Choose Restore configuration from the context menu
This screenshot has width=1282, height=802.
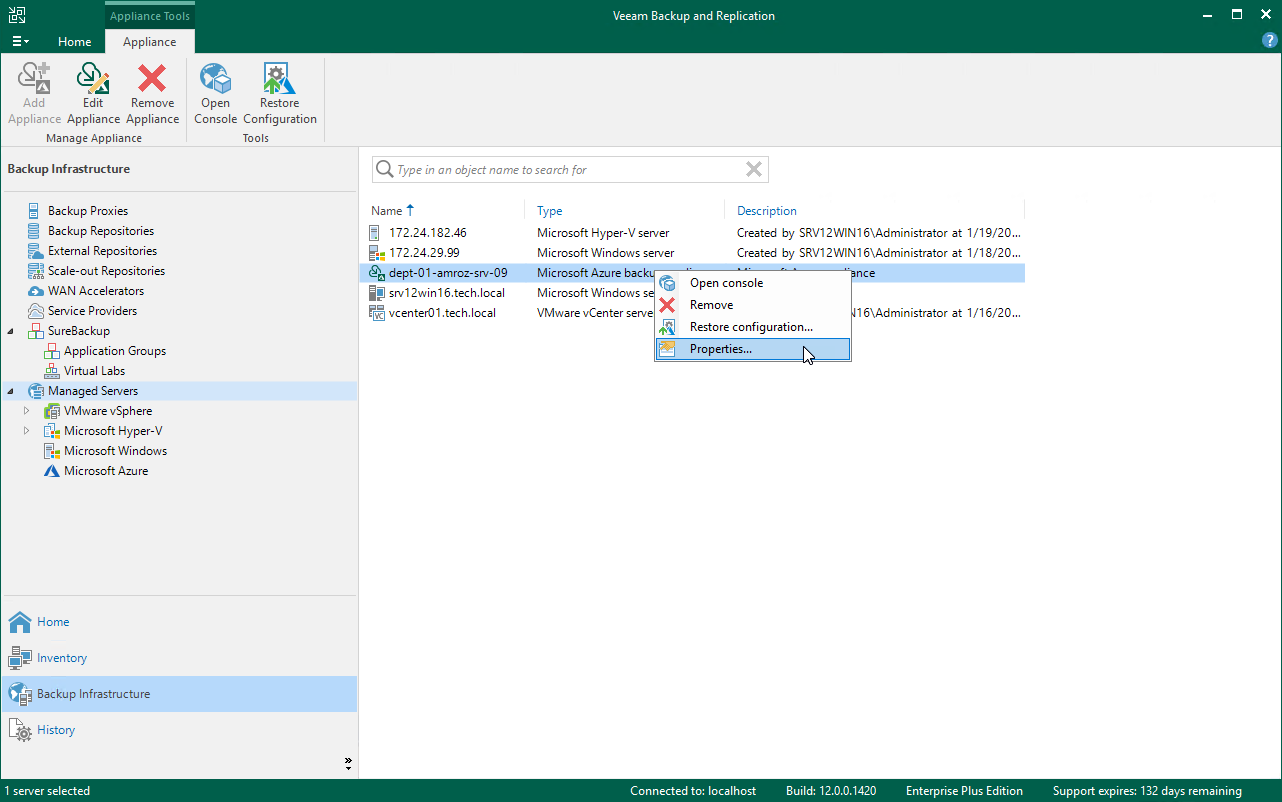coord(751,327)
